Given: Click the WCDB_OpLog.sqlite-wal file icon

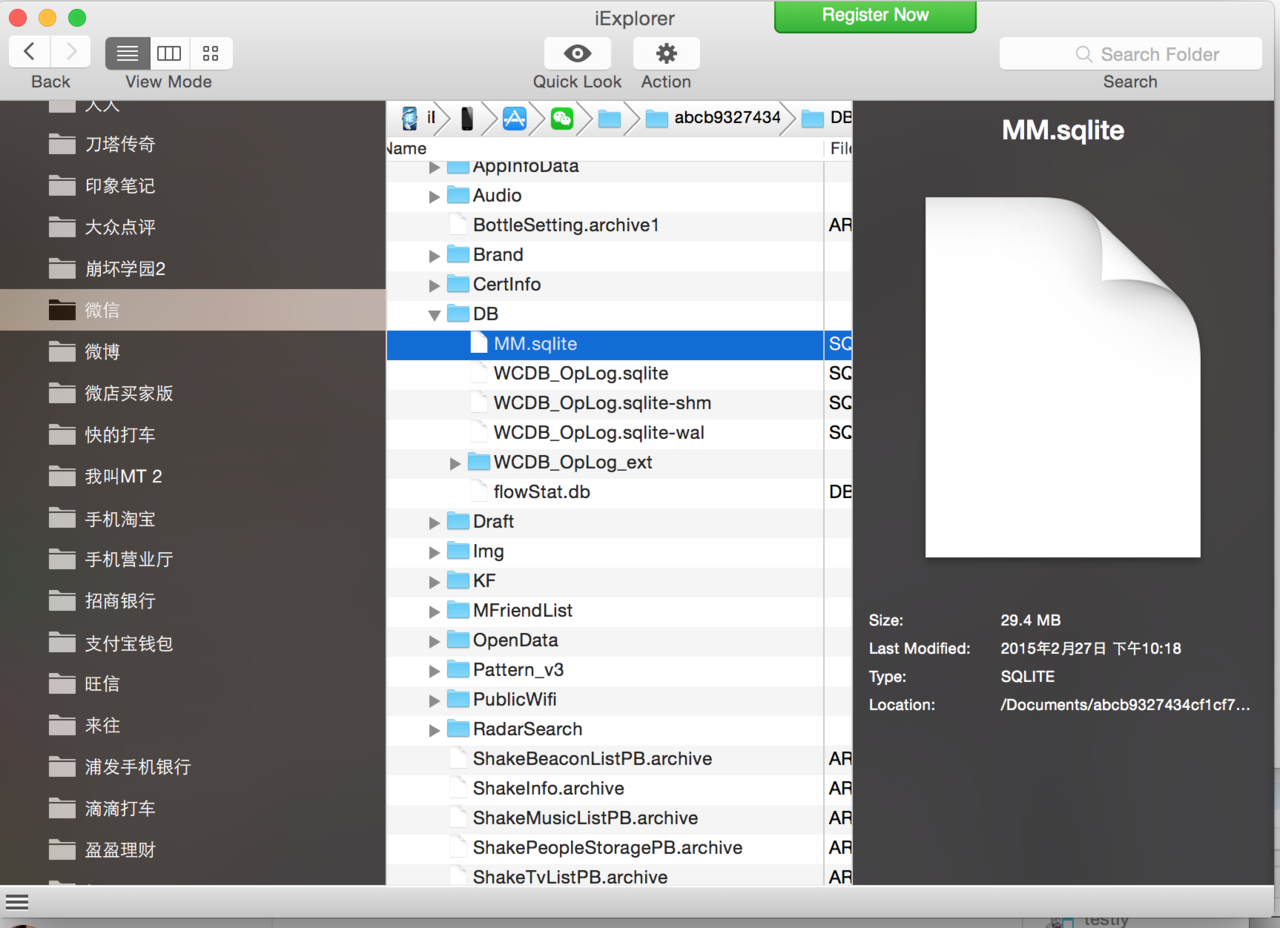Looking at the screenshot, I should click(478, 433).
